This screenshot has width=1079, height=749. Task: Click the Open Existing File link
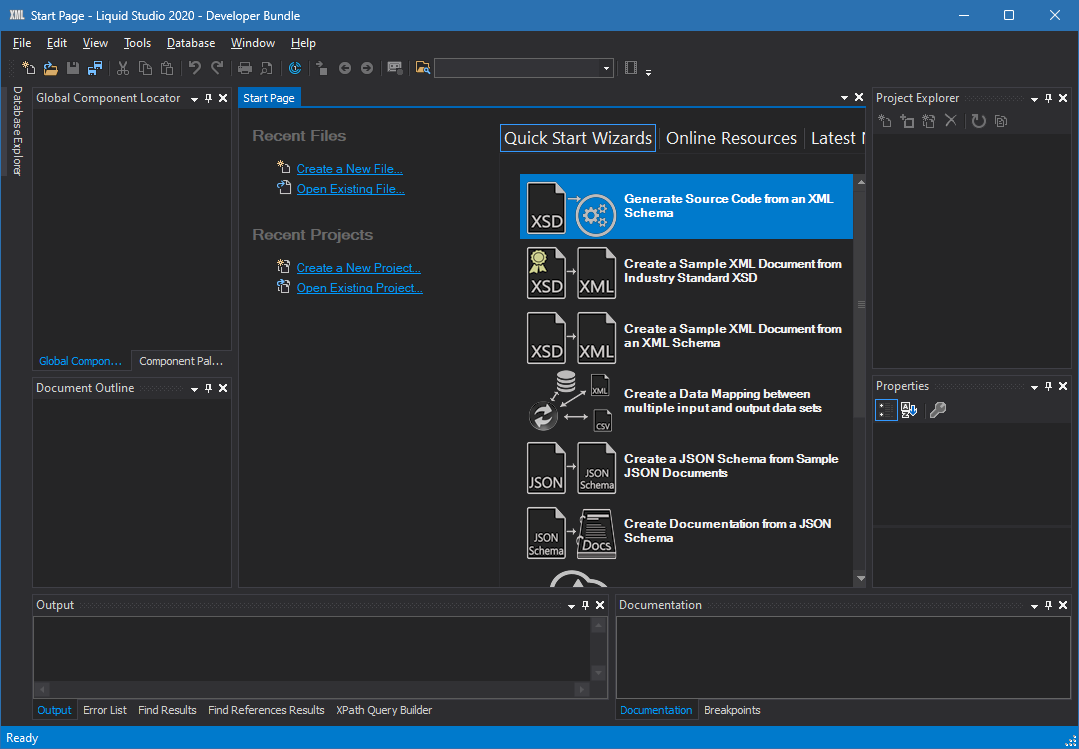coord(350,189)
